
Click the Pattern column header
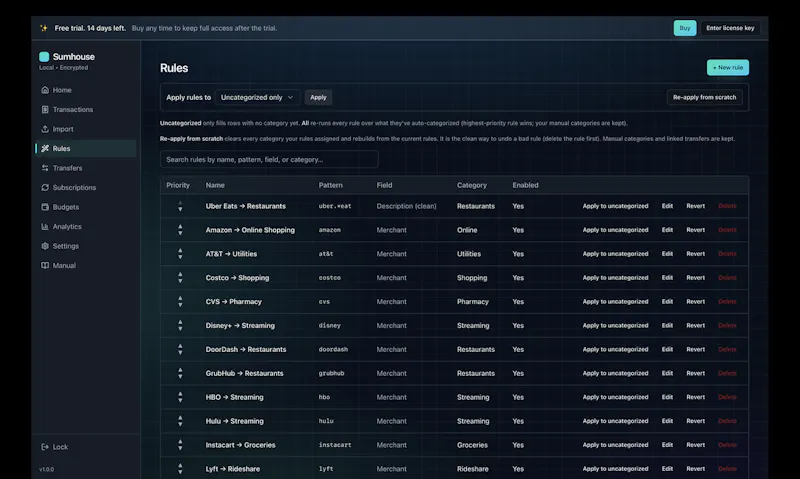click(331, 185)
